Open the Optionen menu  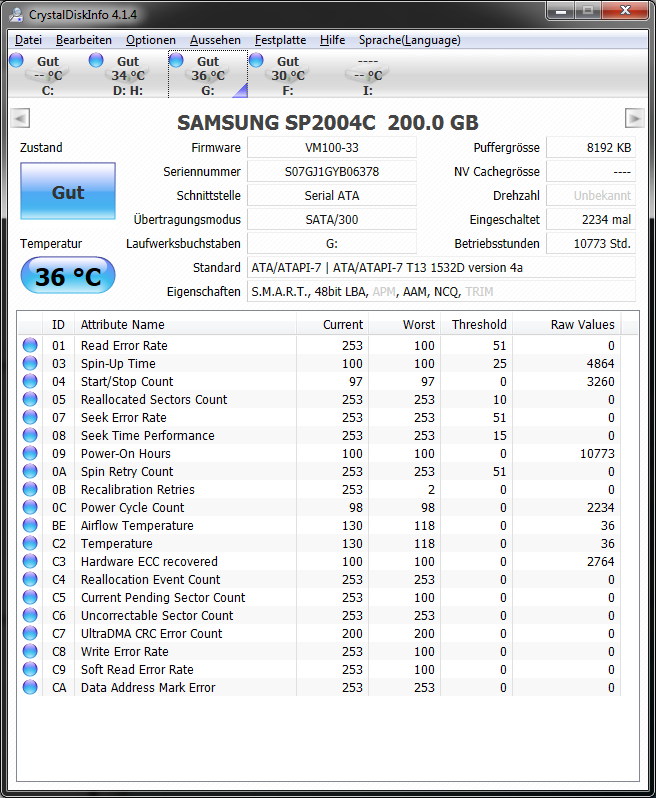pyautogui.click(x=151, y=40)
